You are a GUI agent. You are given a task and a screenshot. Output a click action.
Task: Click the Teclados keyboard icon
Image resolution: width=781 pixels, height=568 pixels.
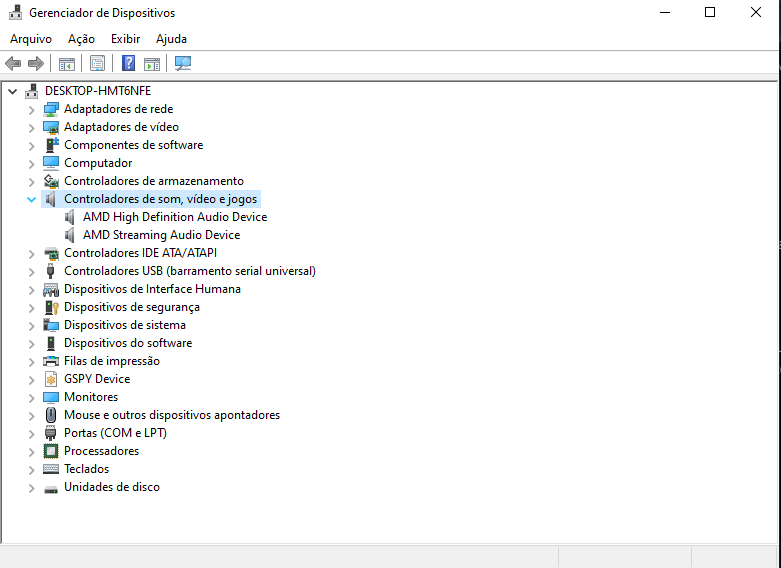click(51, 469)
